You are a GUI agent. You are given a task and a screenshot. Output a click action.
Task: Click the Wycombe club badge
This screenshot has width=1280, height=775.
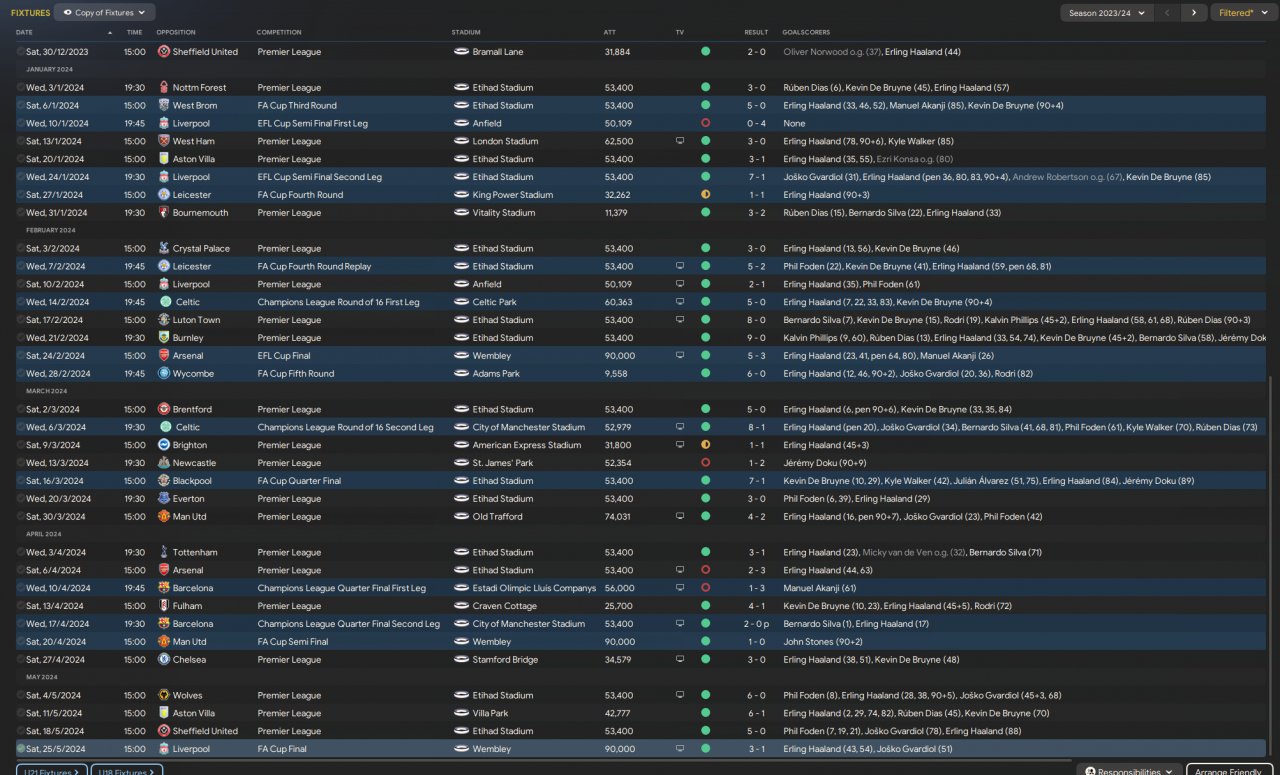point(164,374)
